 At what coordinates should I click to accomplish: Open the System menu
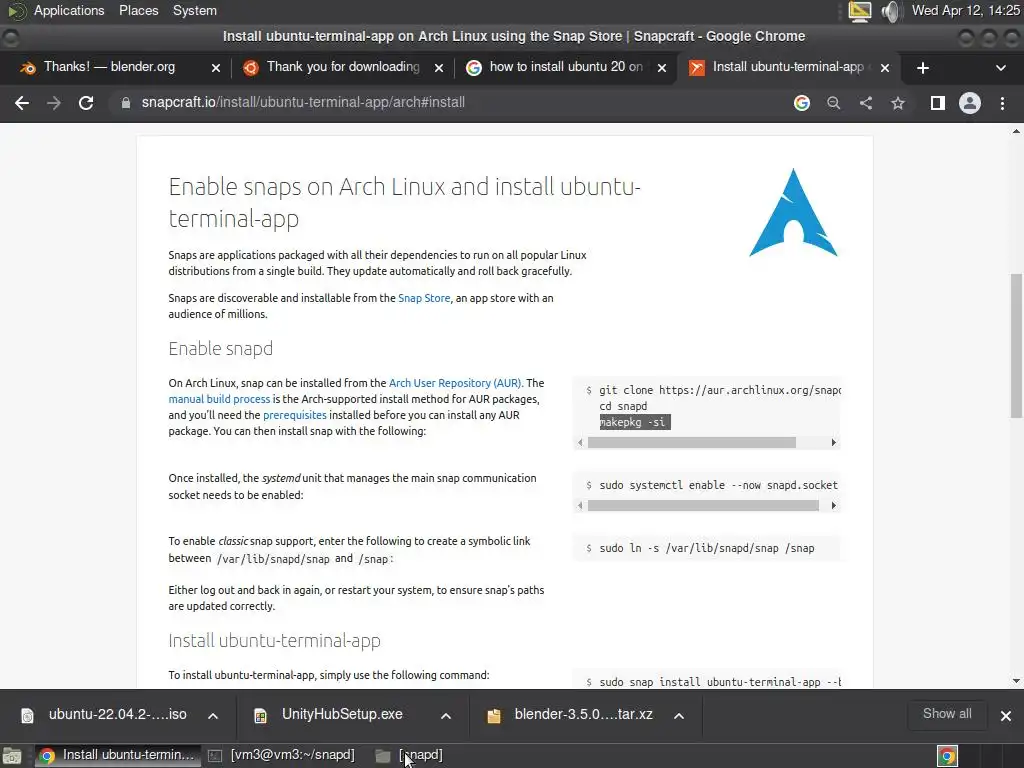click(195, 10)
